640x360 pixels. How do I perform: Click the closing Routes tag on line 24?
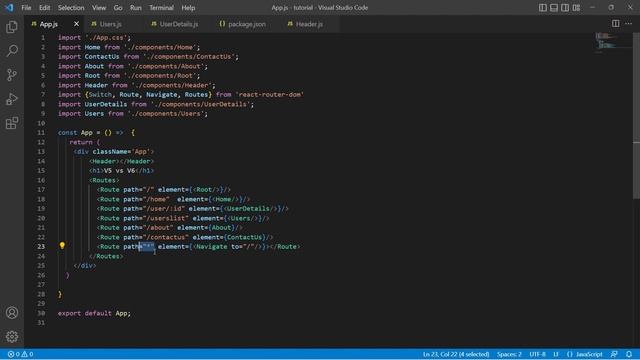click(x=106, y=256)
